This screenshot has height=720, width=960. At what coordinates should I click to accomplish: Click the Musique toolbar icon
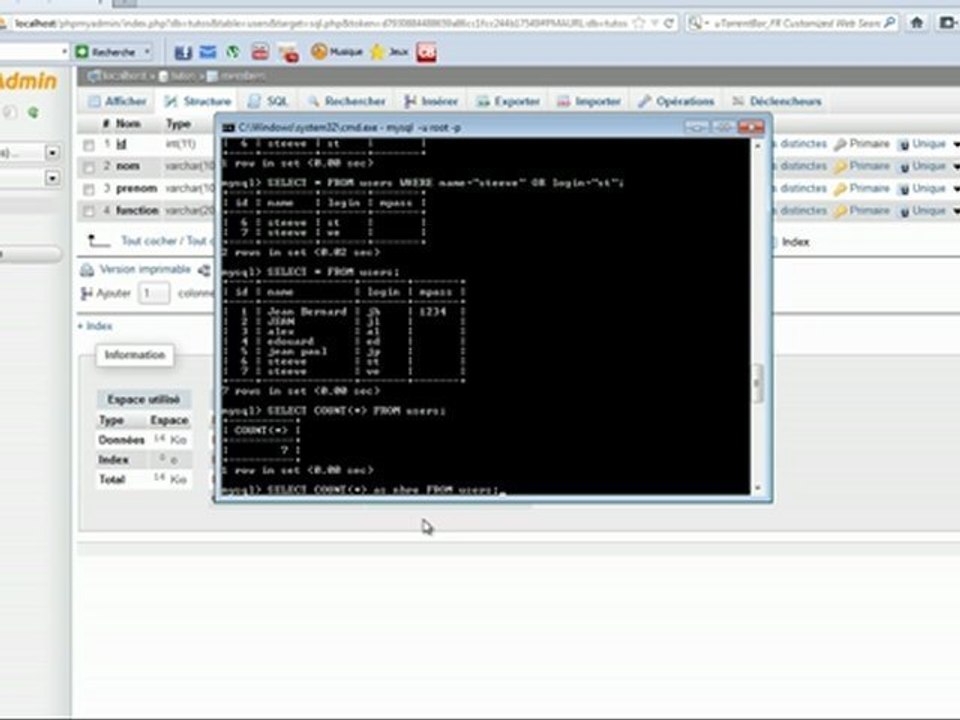(x=337, y=52)
